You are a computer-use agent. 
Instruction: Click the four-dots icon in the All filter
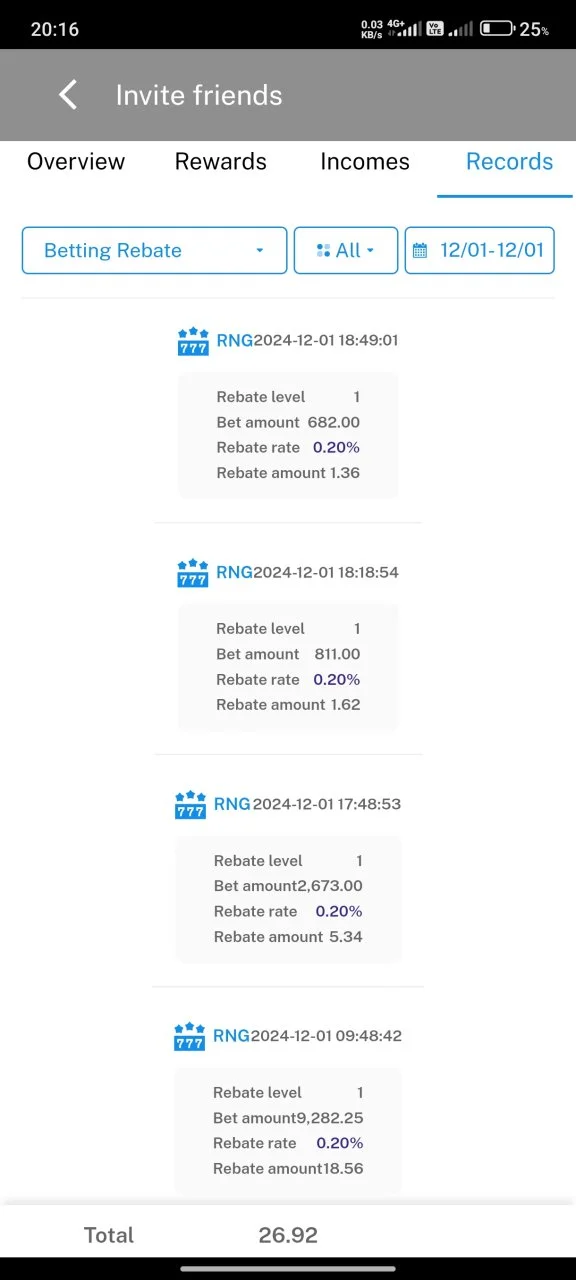click(x=323, y=250)
